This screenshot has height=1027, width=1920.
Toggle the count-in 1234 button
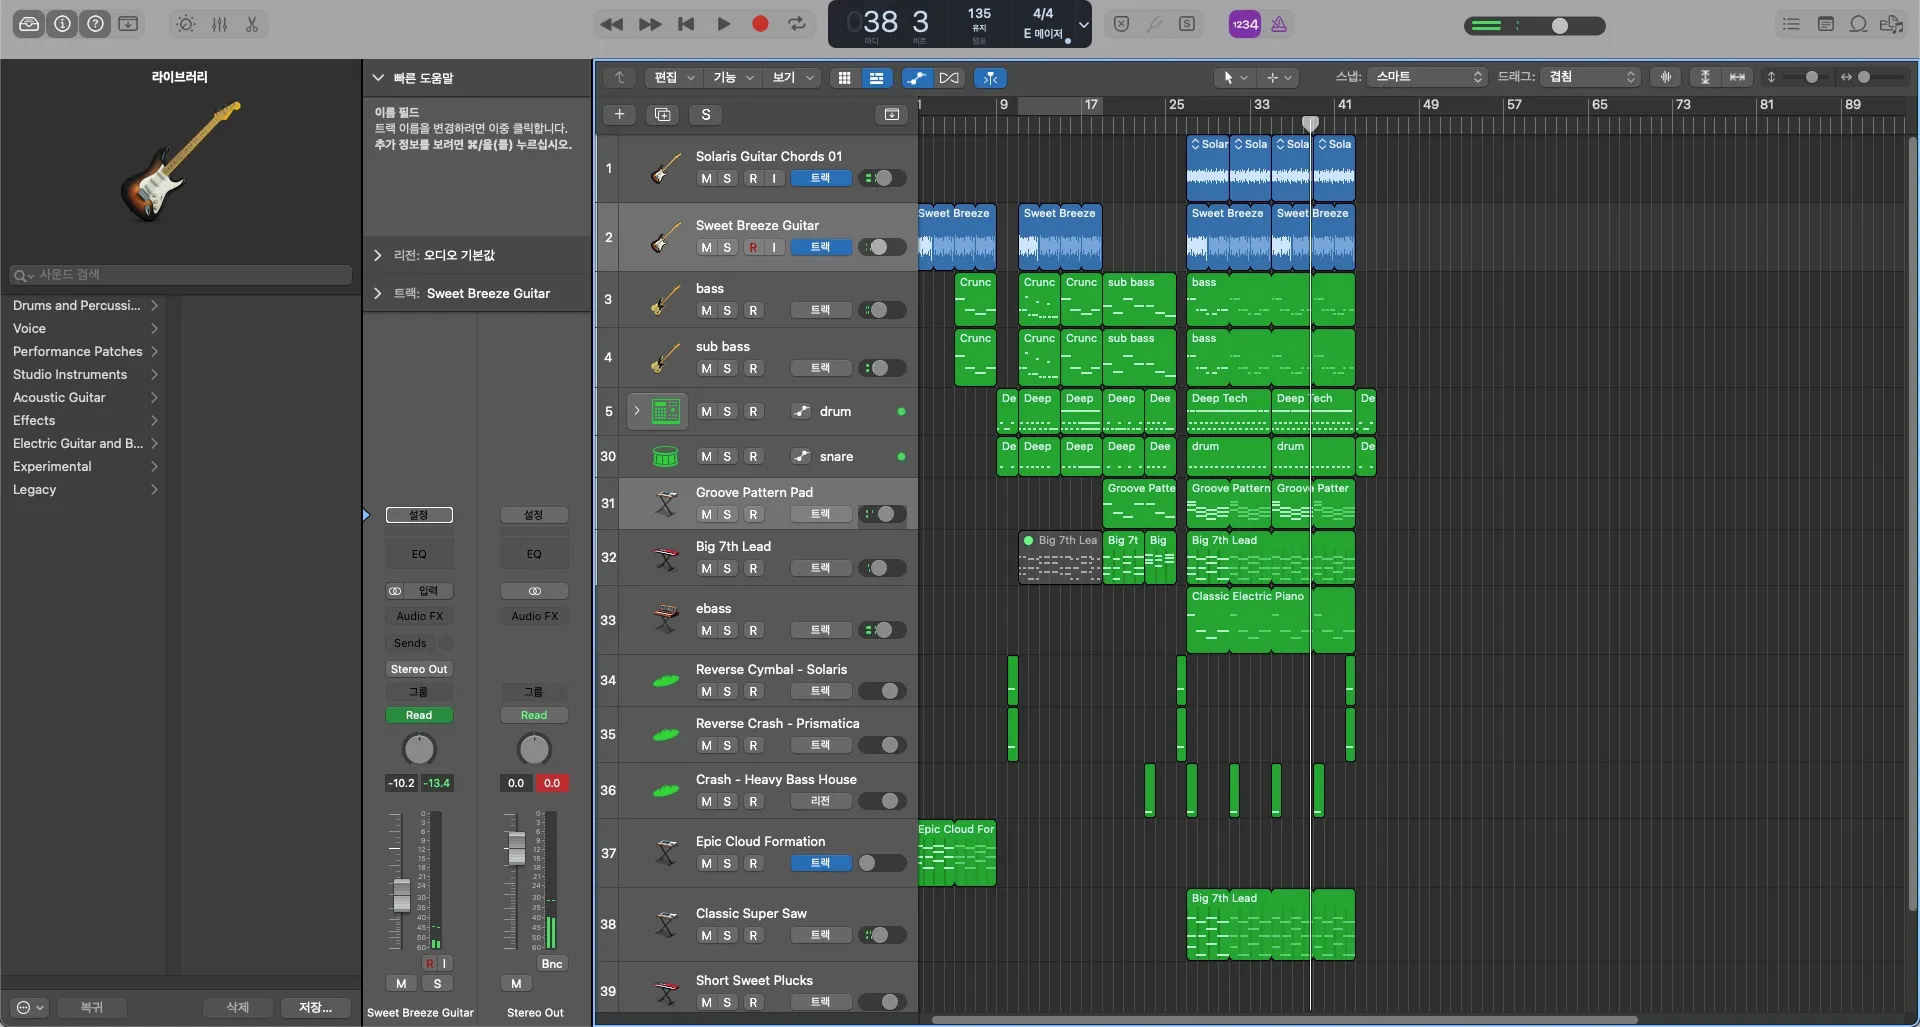pos(1244,24)
